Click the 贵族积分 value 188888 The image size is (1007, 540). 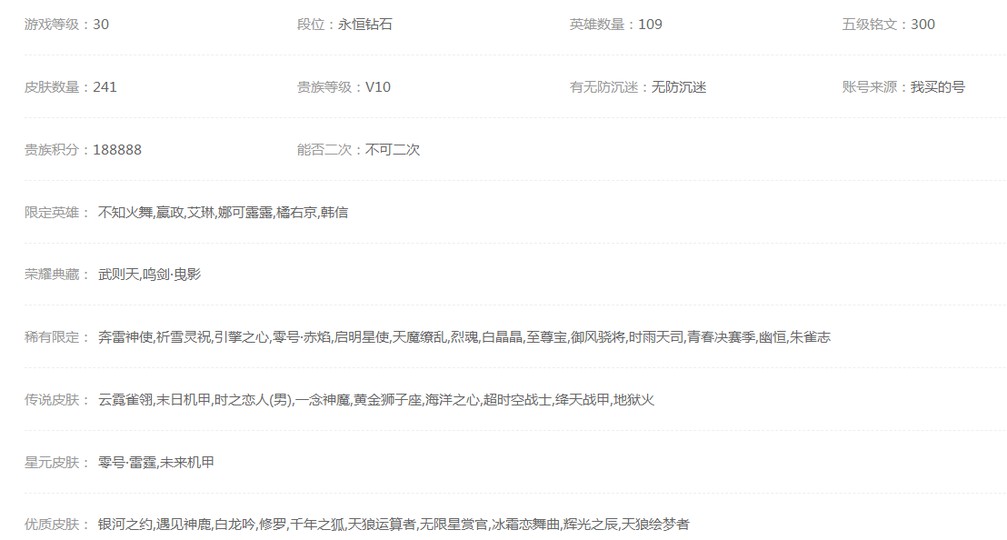[x=117, y=150]
